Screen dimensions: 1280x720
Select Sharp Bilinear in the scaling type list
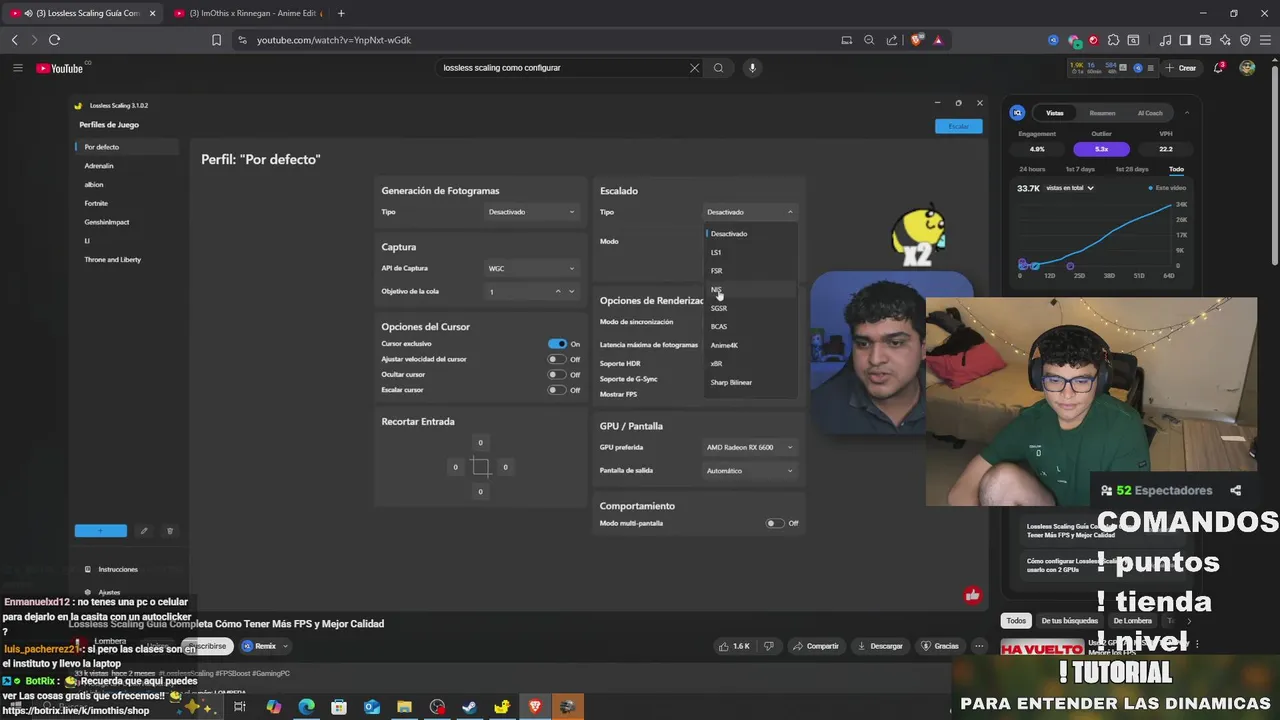point(751,382)
